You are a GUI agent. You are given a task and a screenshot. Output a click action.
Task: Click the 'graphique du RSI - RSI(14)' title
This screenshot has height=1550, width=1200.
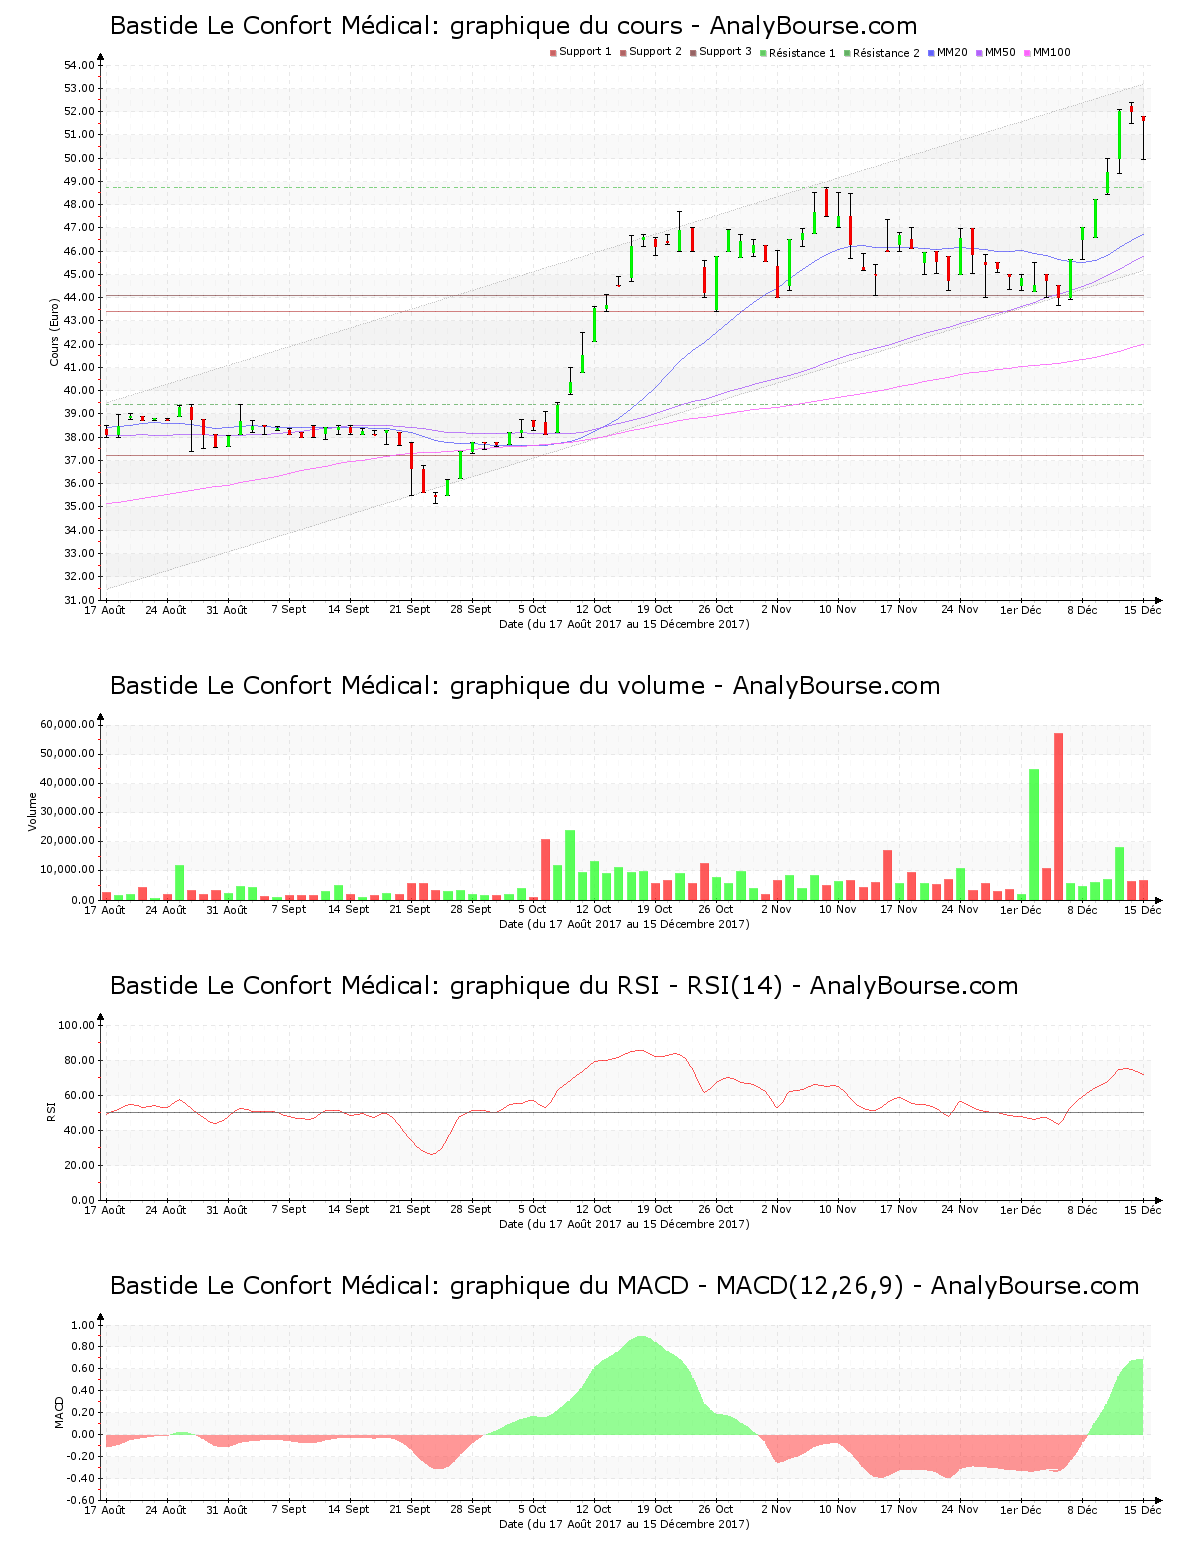tap(564, 986)
